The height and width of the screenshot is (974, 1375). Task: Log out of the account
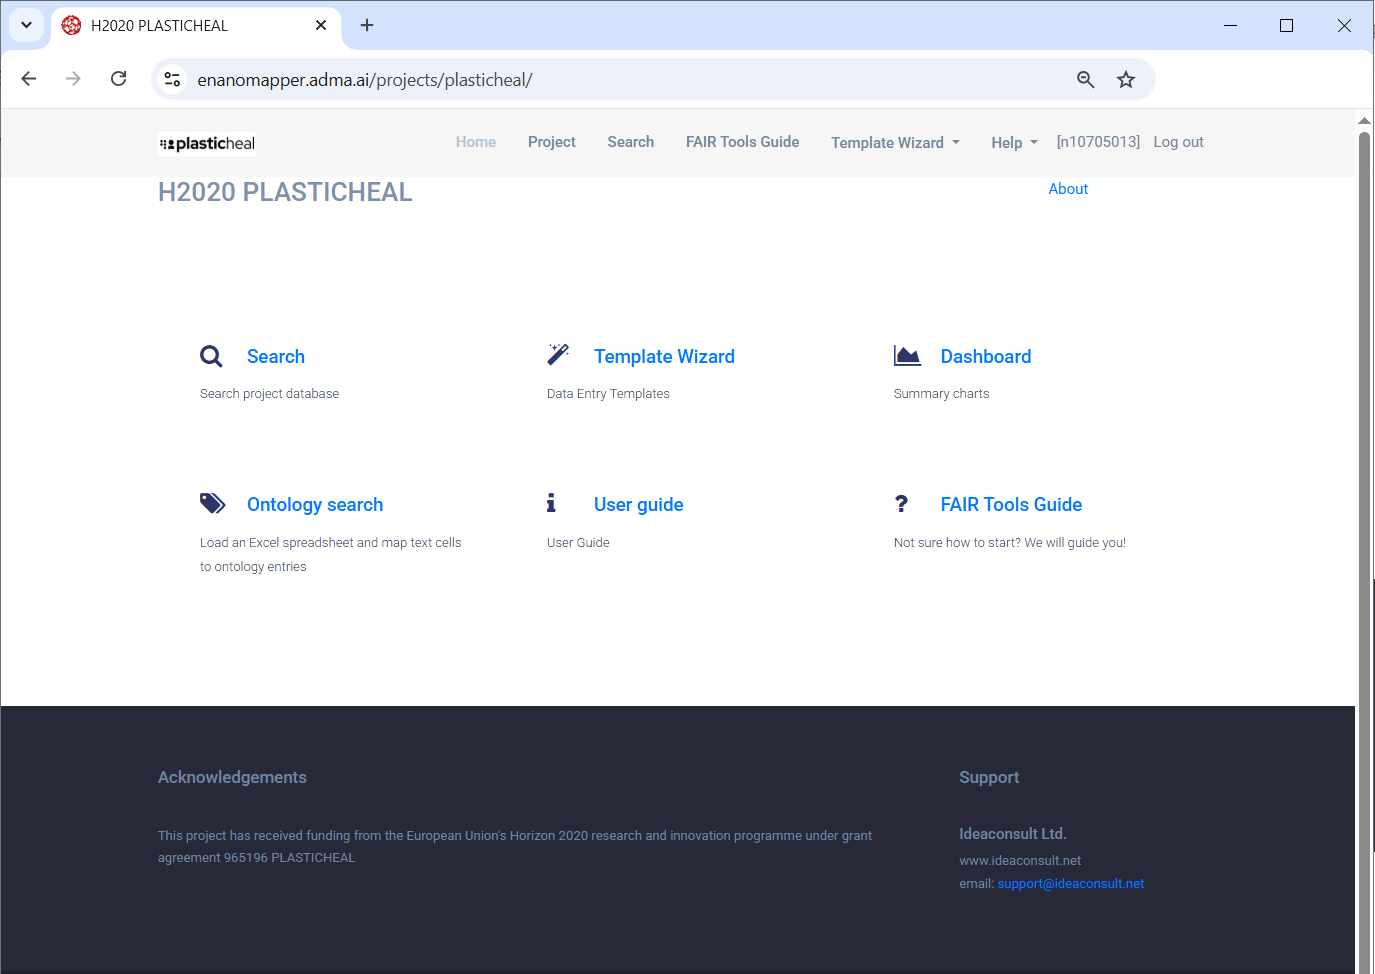click(x=1178, y=142)
